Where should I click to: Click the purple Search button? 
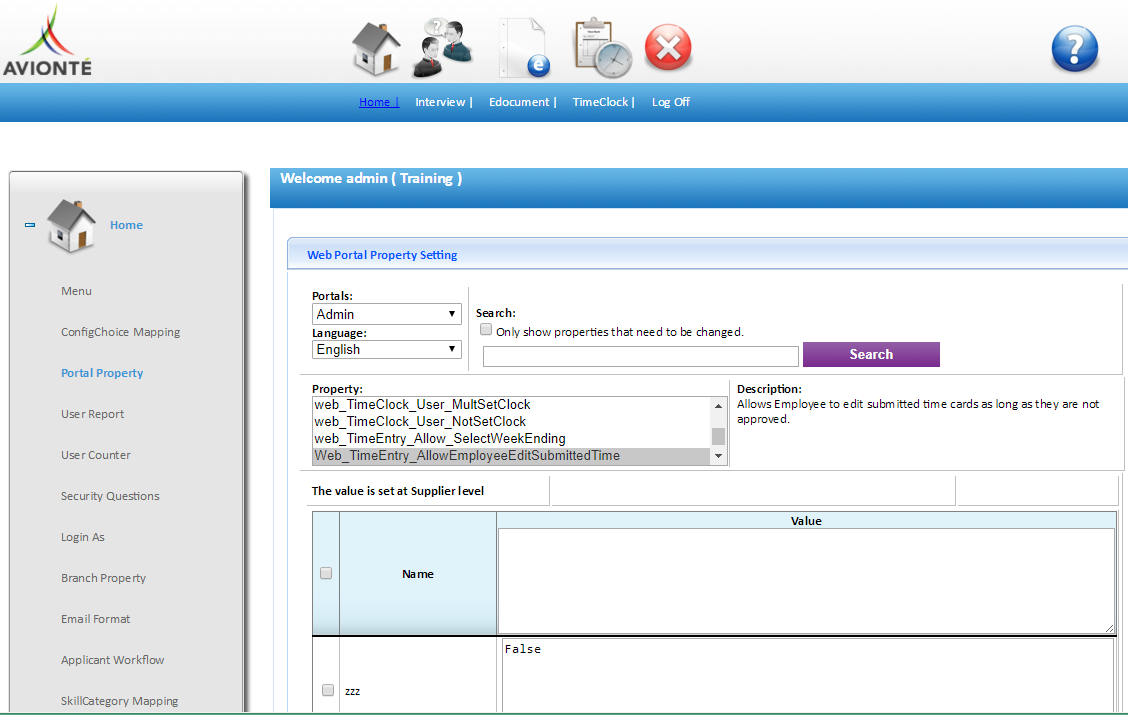click(x=871, y=355)
